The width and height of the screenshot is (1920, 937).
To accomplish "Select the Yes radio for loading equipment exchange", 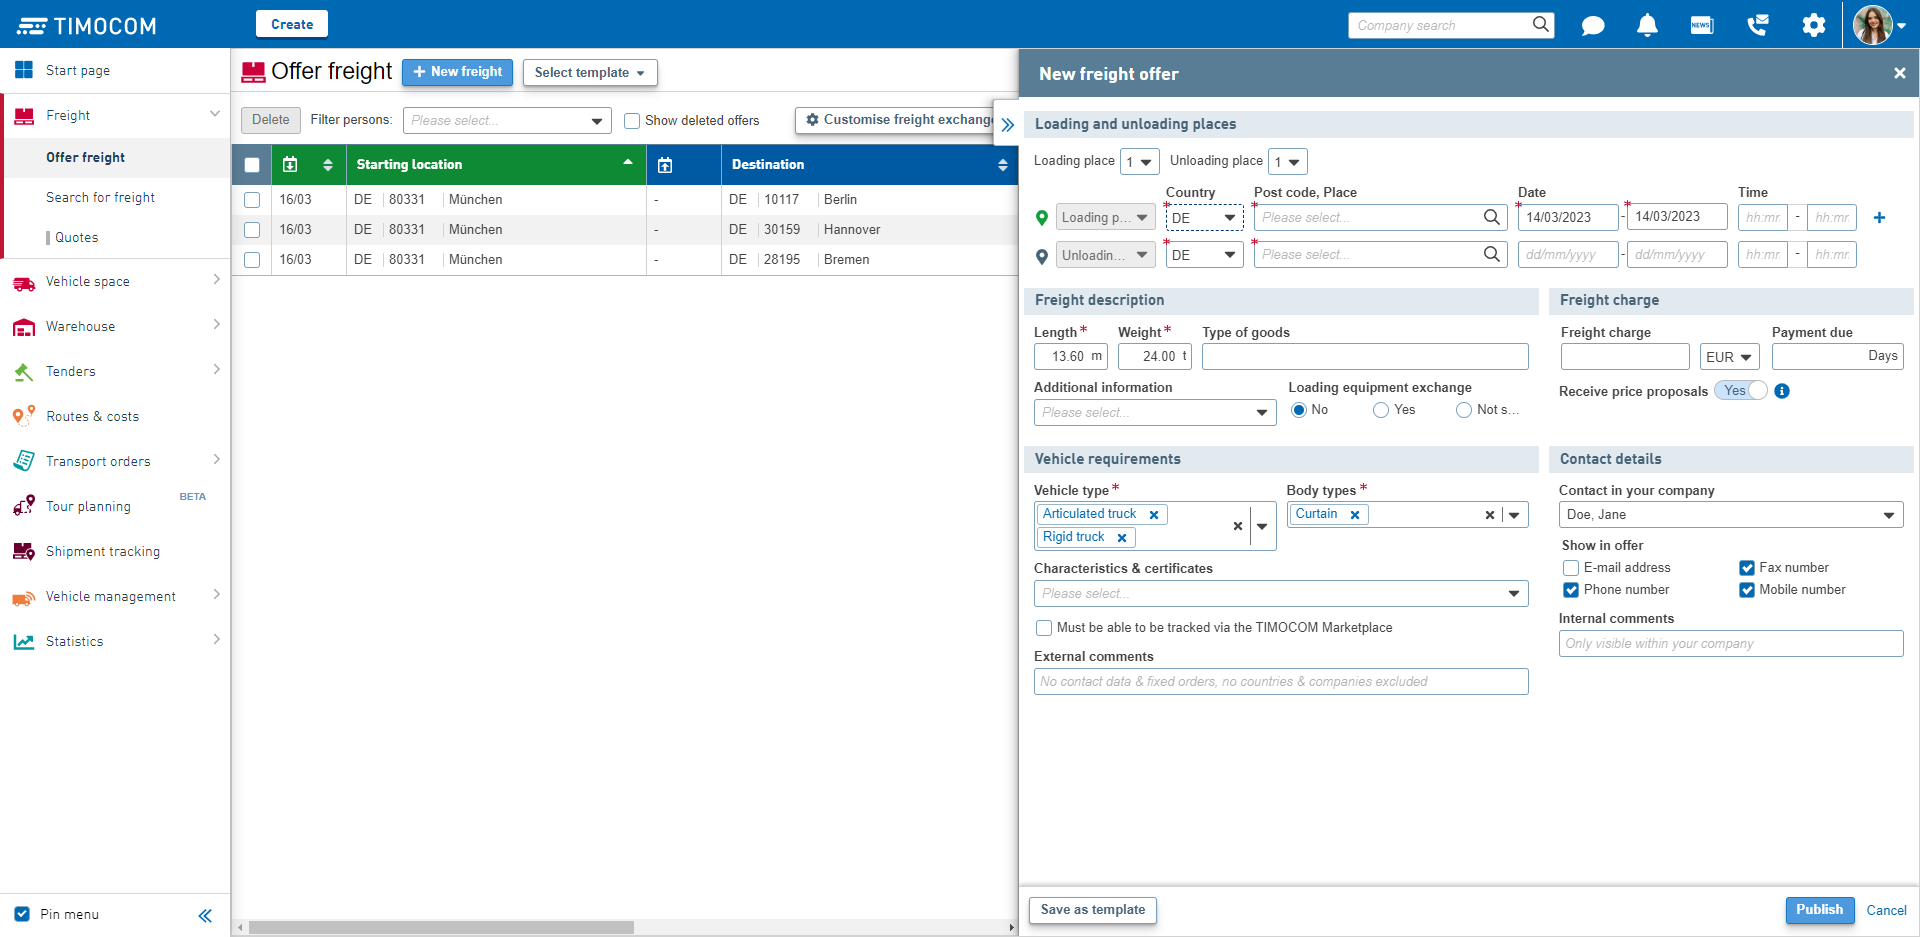I will 1381,409.
